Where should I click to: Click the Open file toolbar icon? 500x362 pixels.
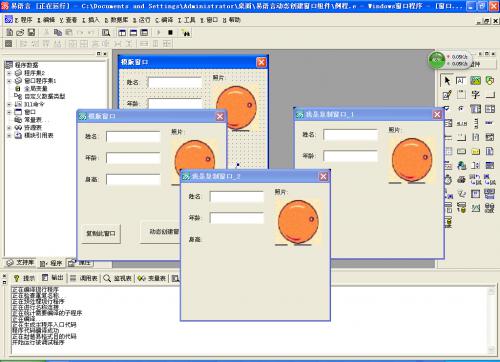20,32
